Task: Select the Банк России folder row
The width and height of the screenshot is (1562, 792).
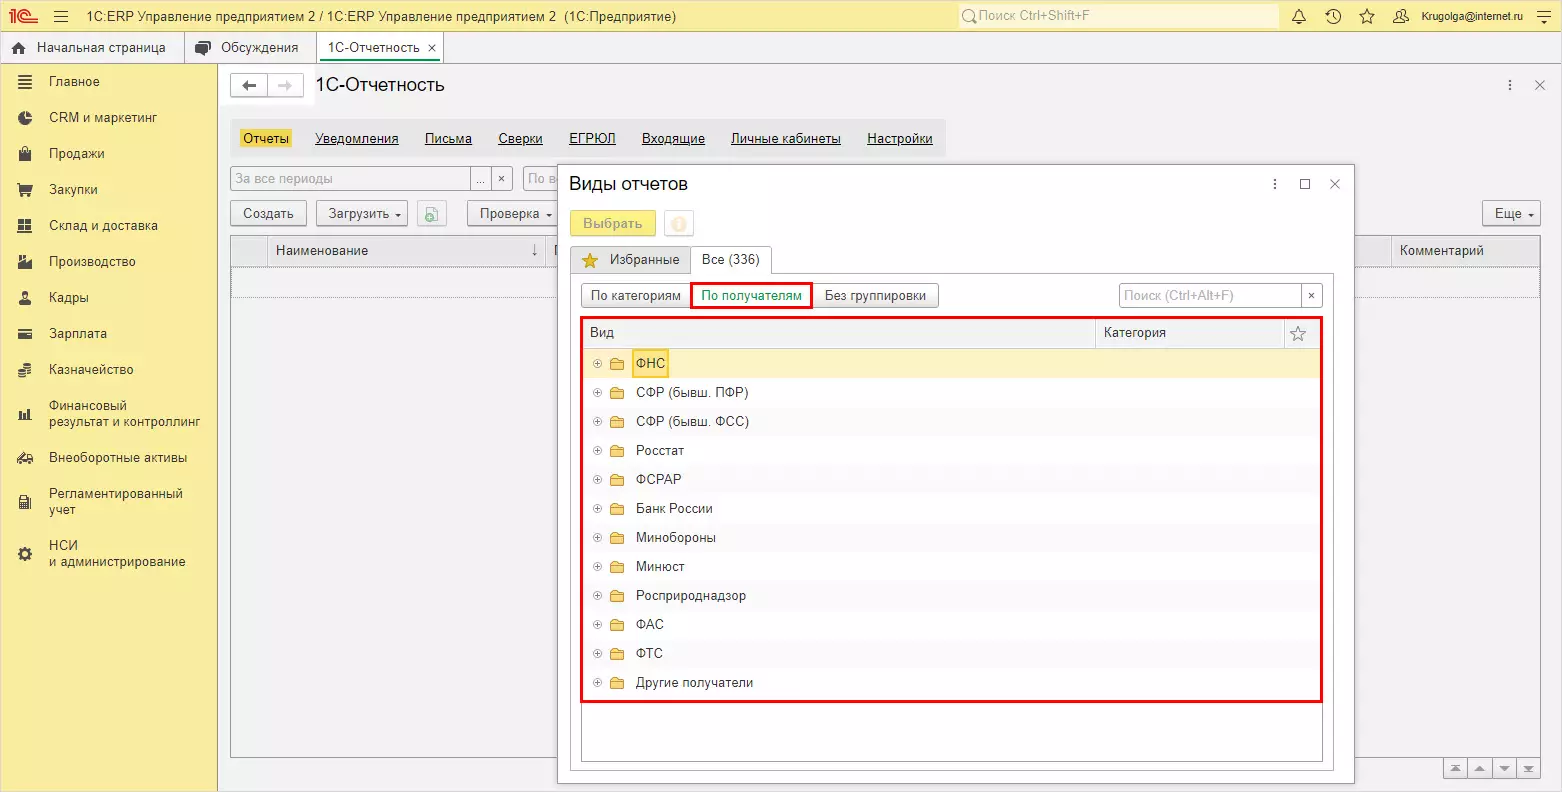Action: [674, 509]
